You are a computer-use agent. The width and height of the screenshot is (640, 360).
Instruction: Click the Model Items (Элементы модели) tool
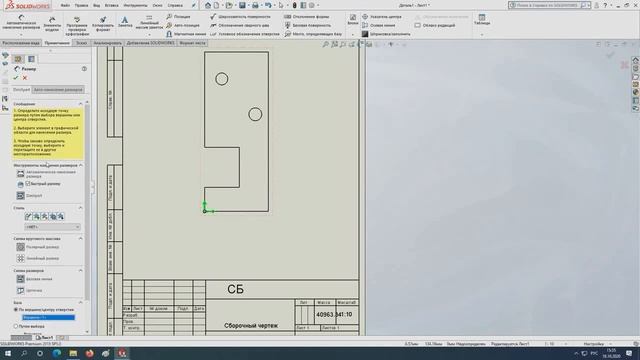pyautogui.click(x=52, y=24)
